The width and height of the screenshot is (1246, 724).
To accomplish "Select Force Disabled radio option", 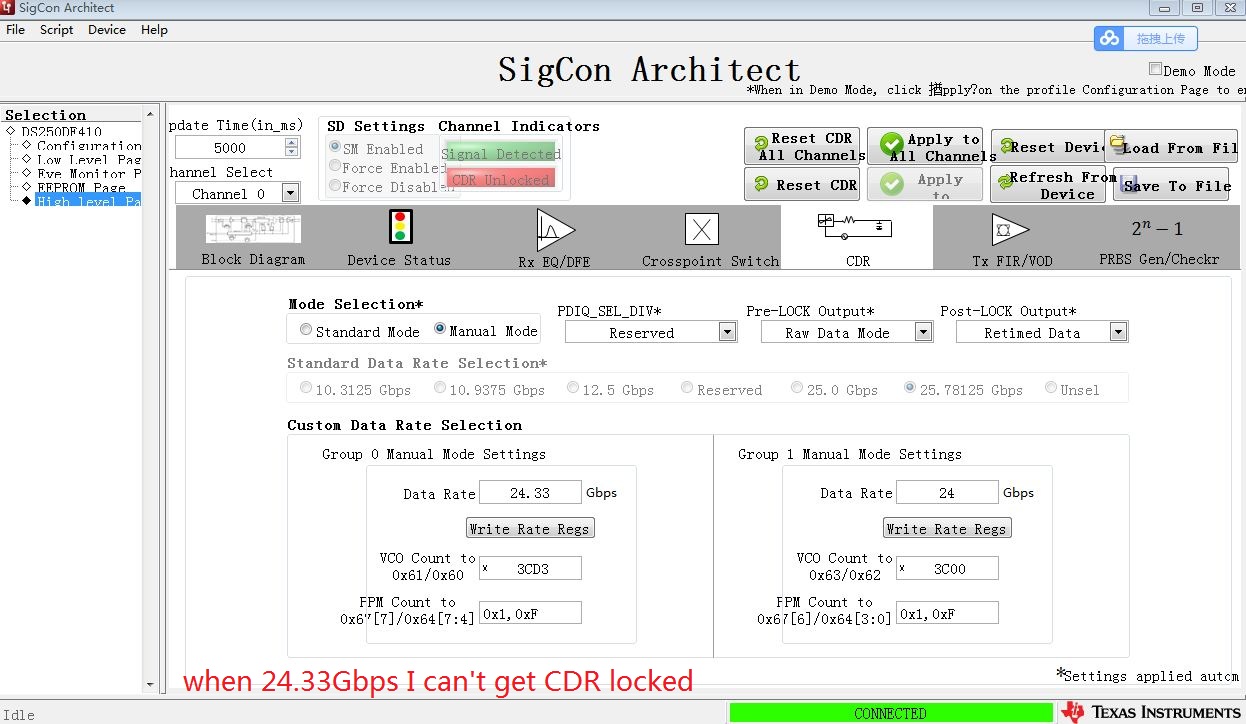I will tap(335, 186).
